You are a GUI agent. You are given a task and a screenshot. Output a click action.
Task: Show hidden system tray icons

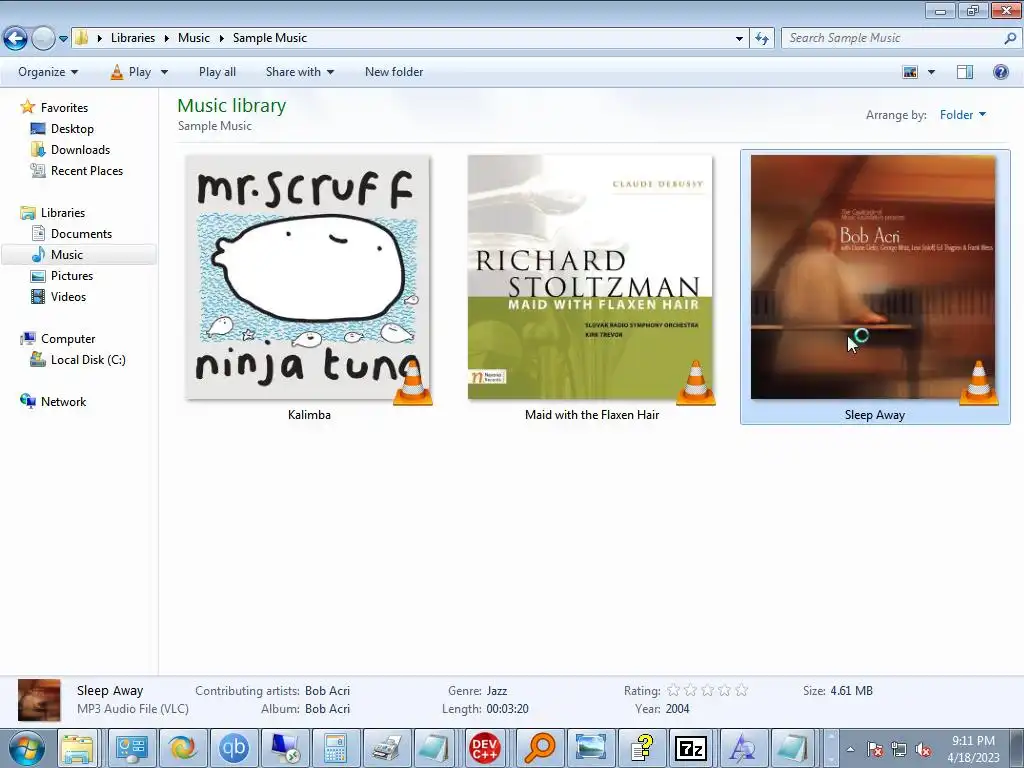tap(850, 750)
